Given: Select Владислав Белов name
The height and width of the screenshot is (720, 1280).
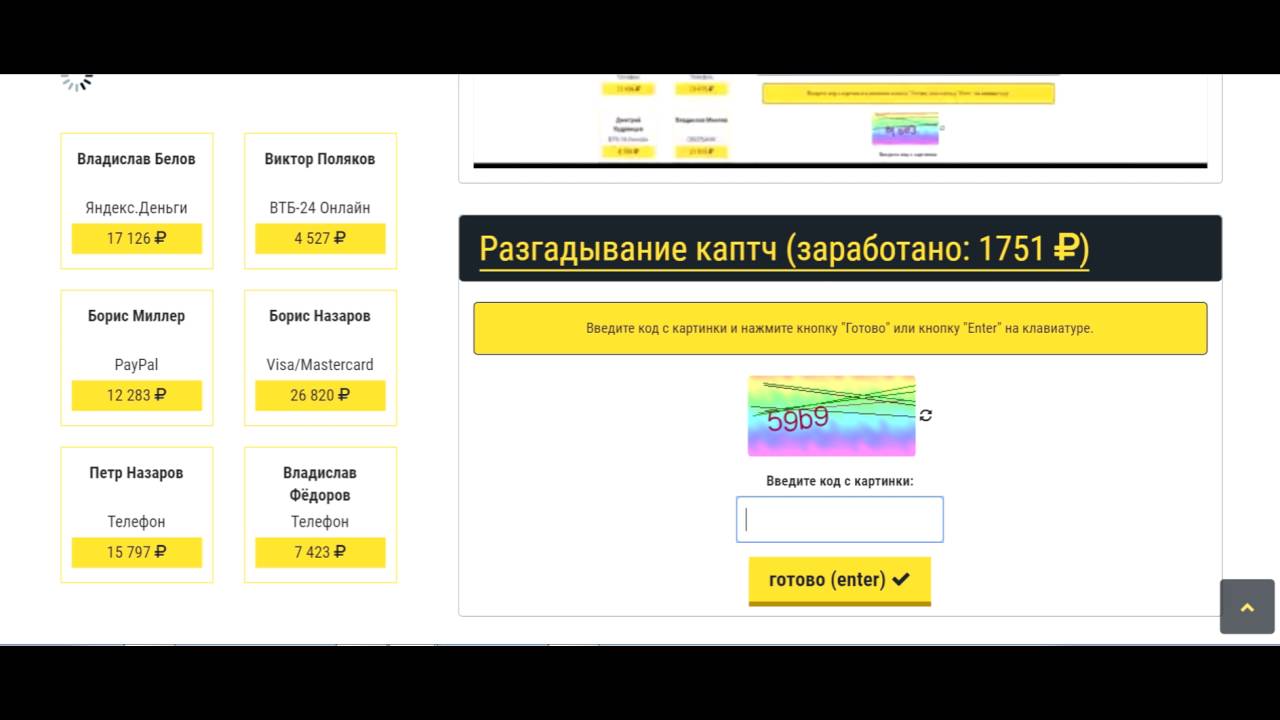Looking at the screenshot, I should [136, 159].
